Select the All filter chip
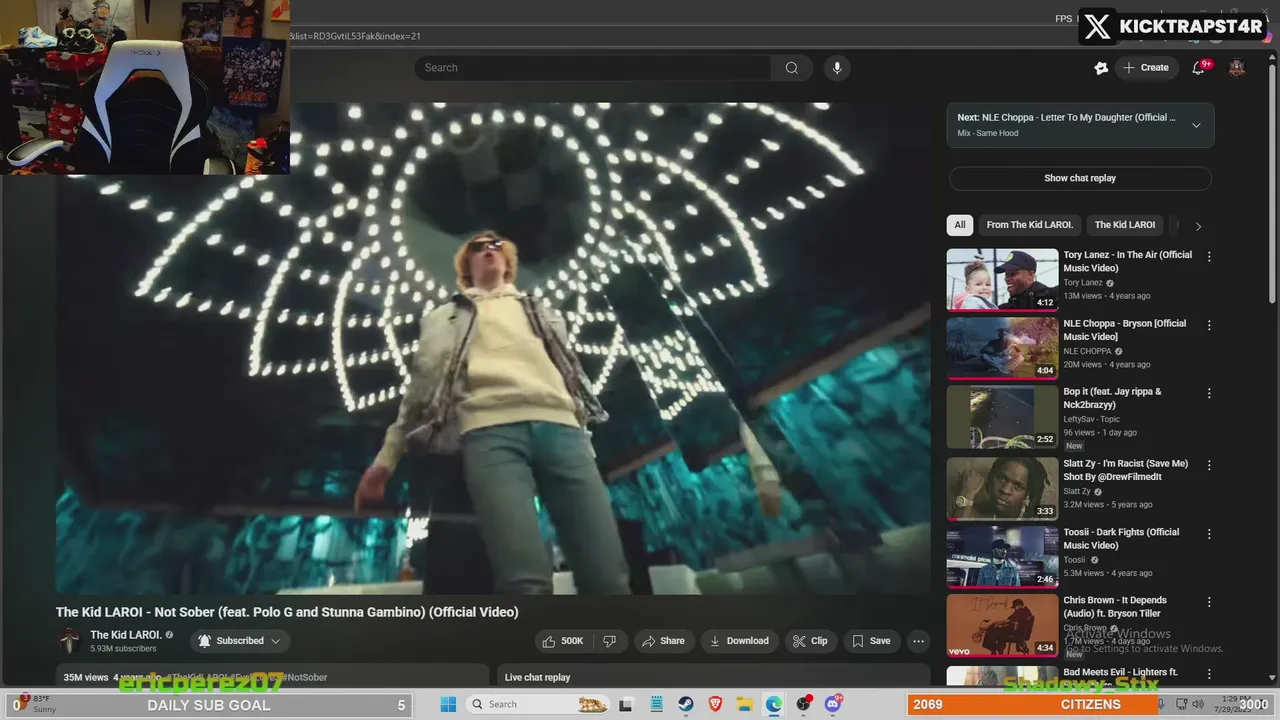 [x=960, y=225]
